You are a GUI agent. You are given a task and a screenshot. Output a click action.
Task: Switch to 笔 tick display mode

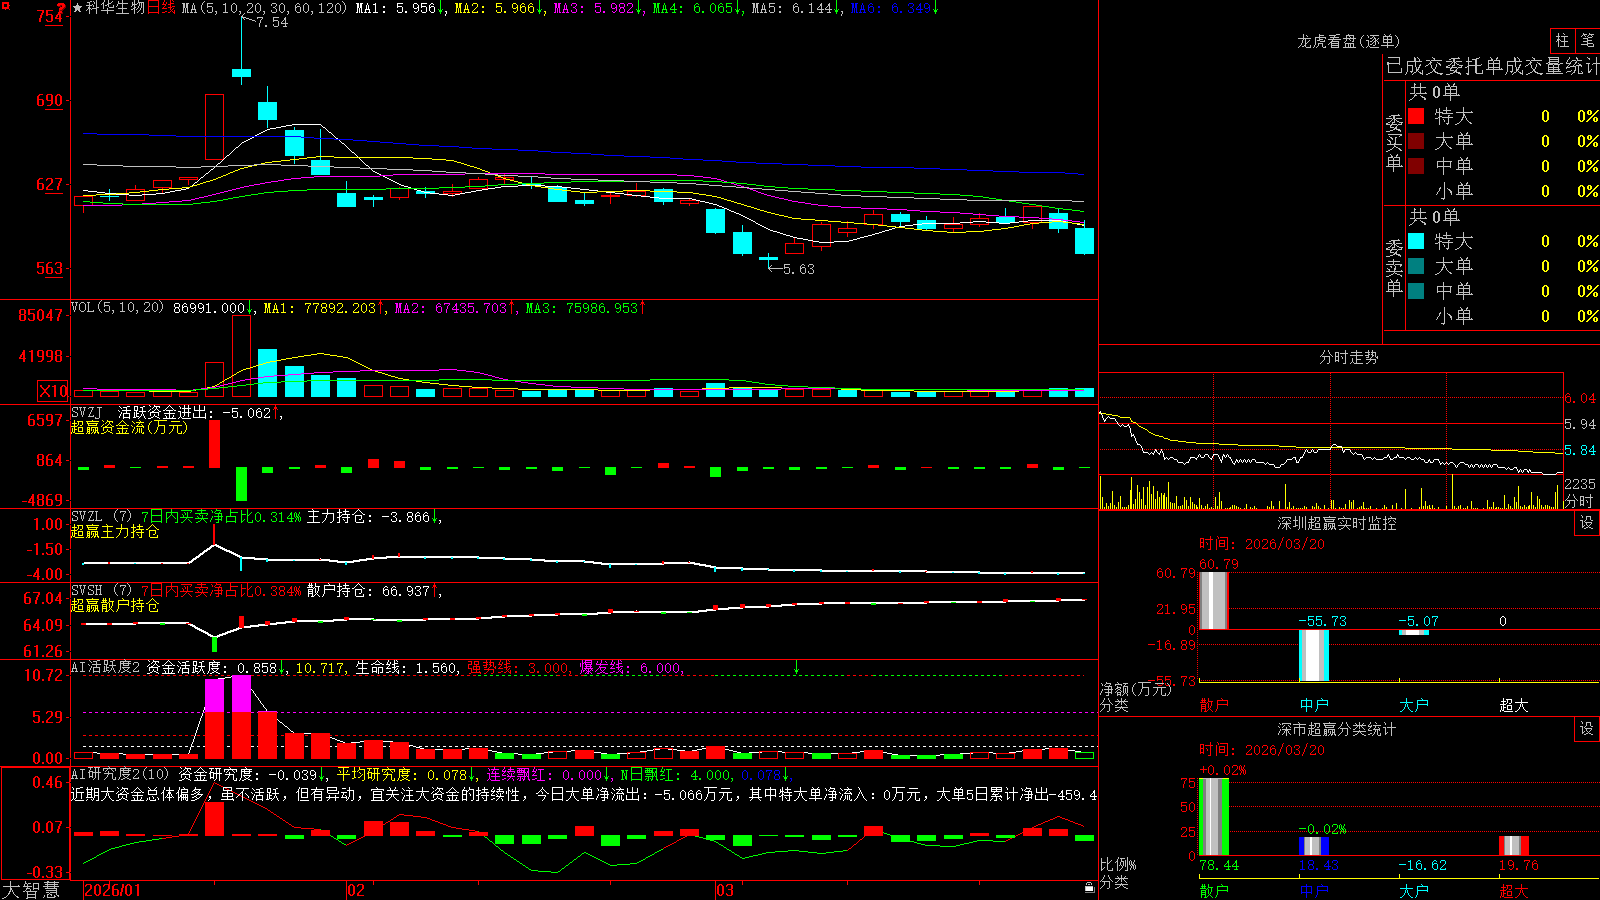pos(1587,40)
